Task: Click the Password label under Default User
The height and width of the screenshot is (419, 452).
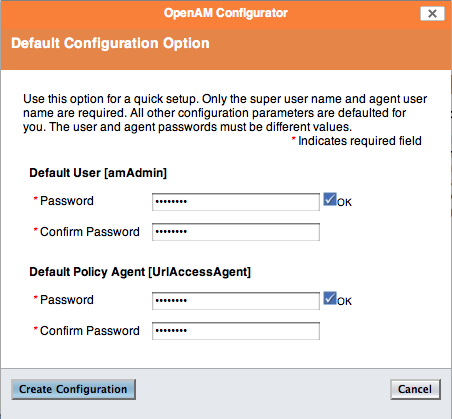Action: pos(67,201)
